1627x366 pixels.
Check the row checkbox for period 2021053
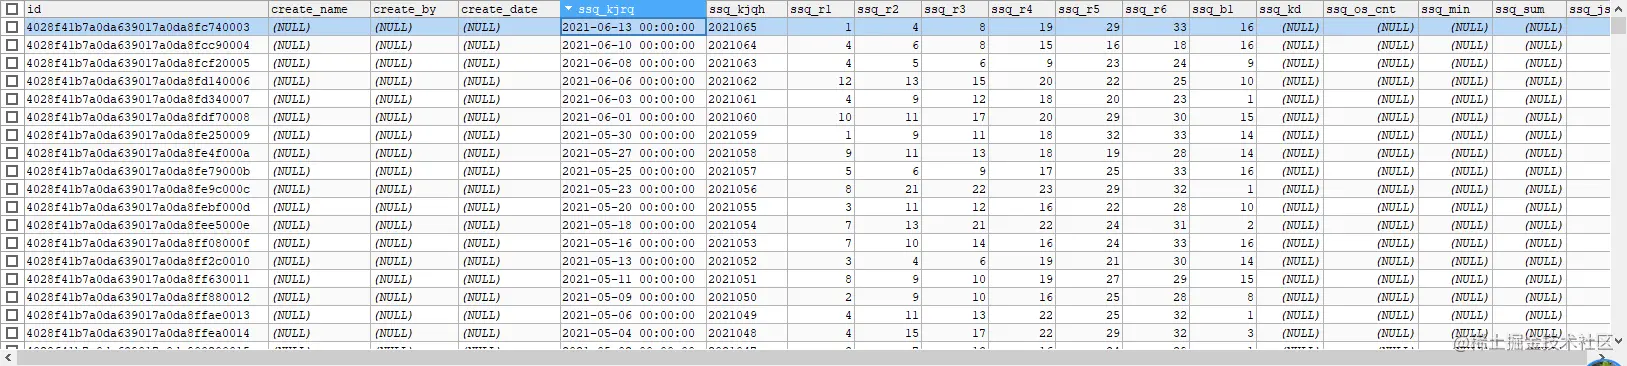(12, 243)
